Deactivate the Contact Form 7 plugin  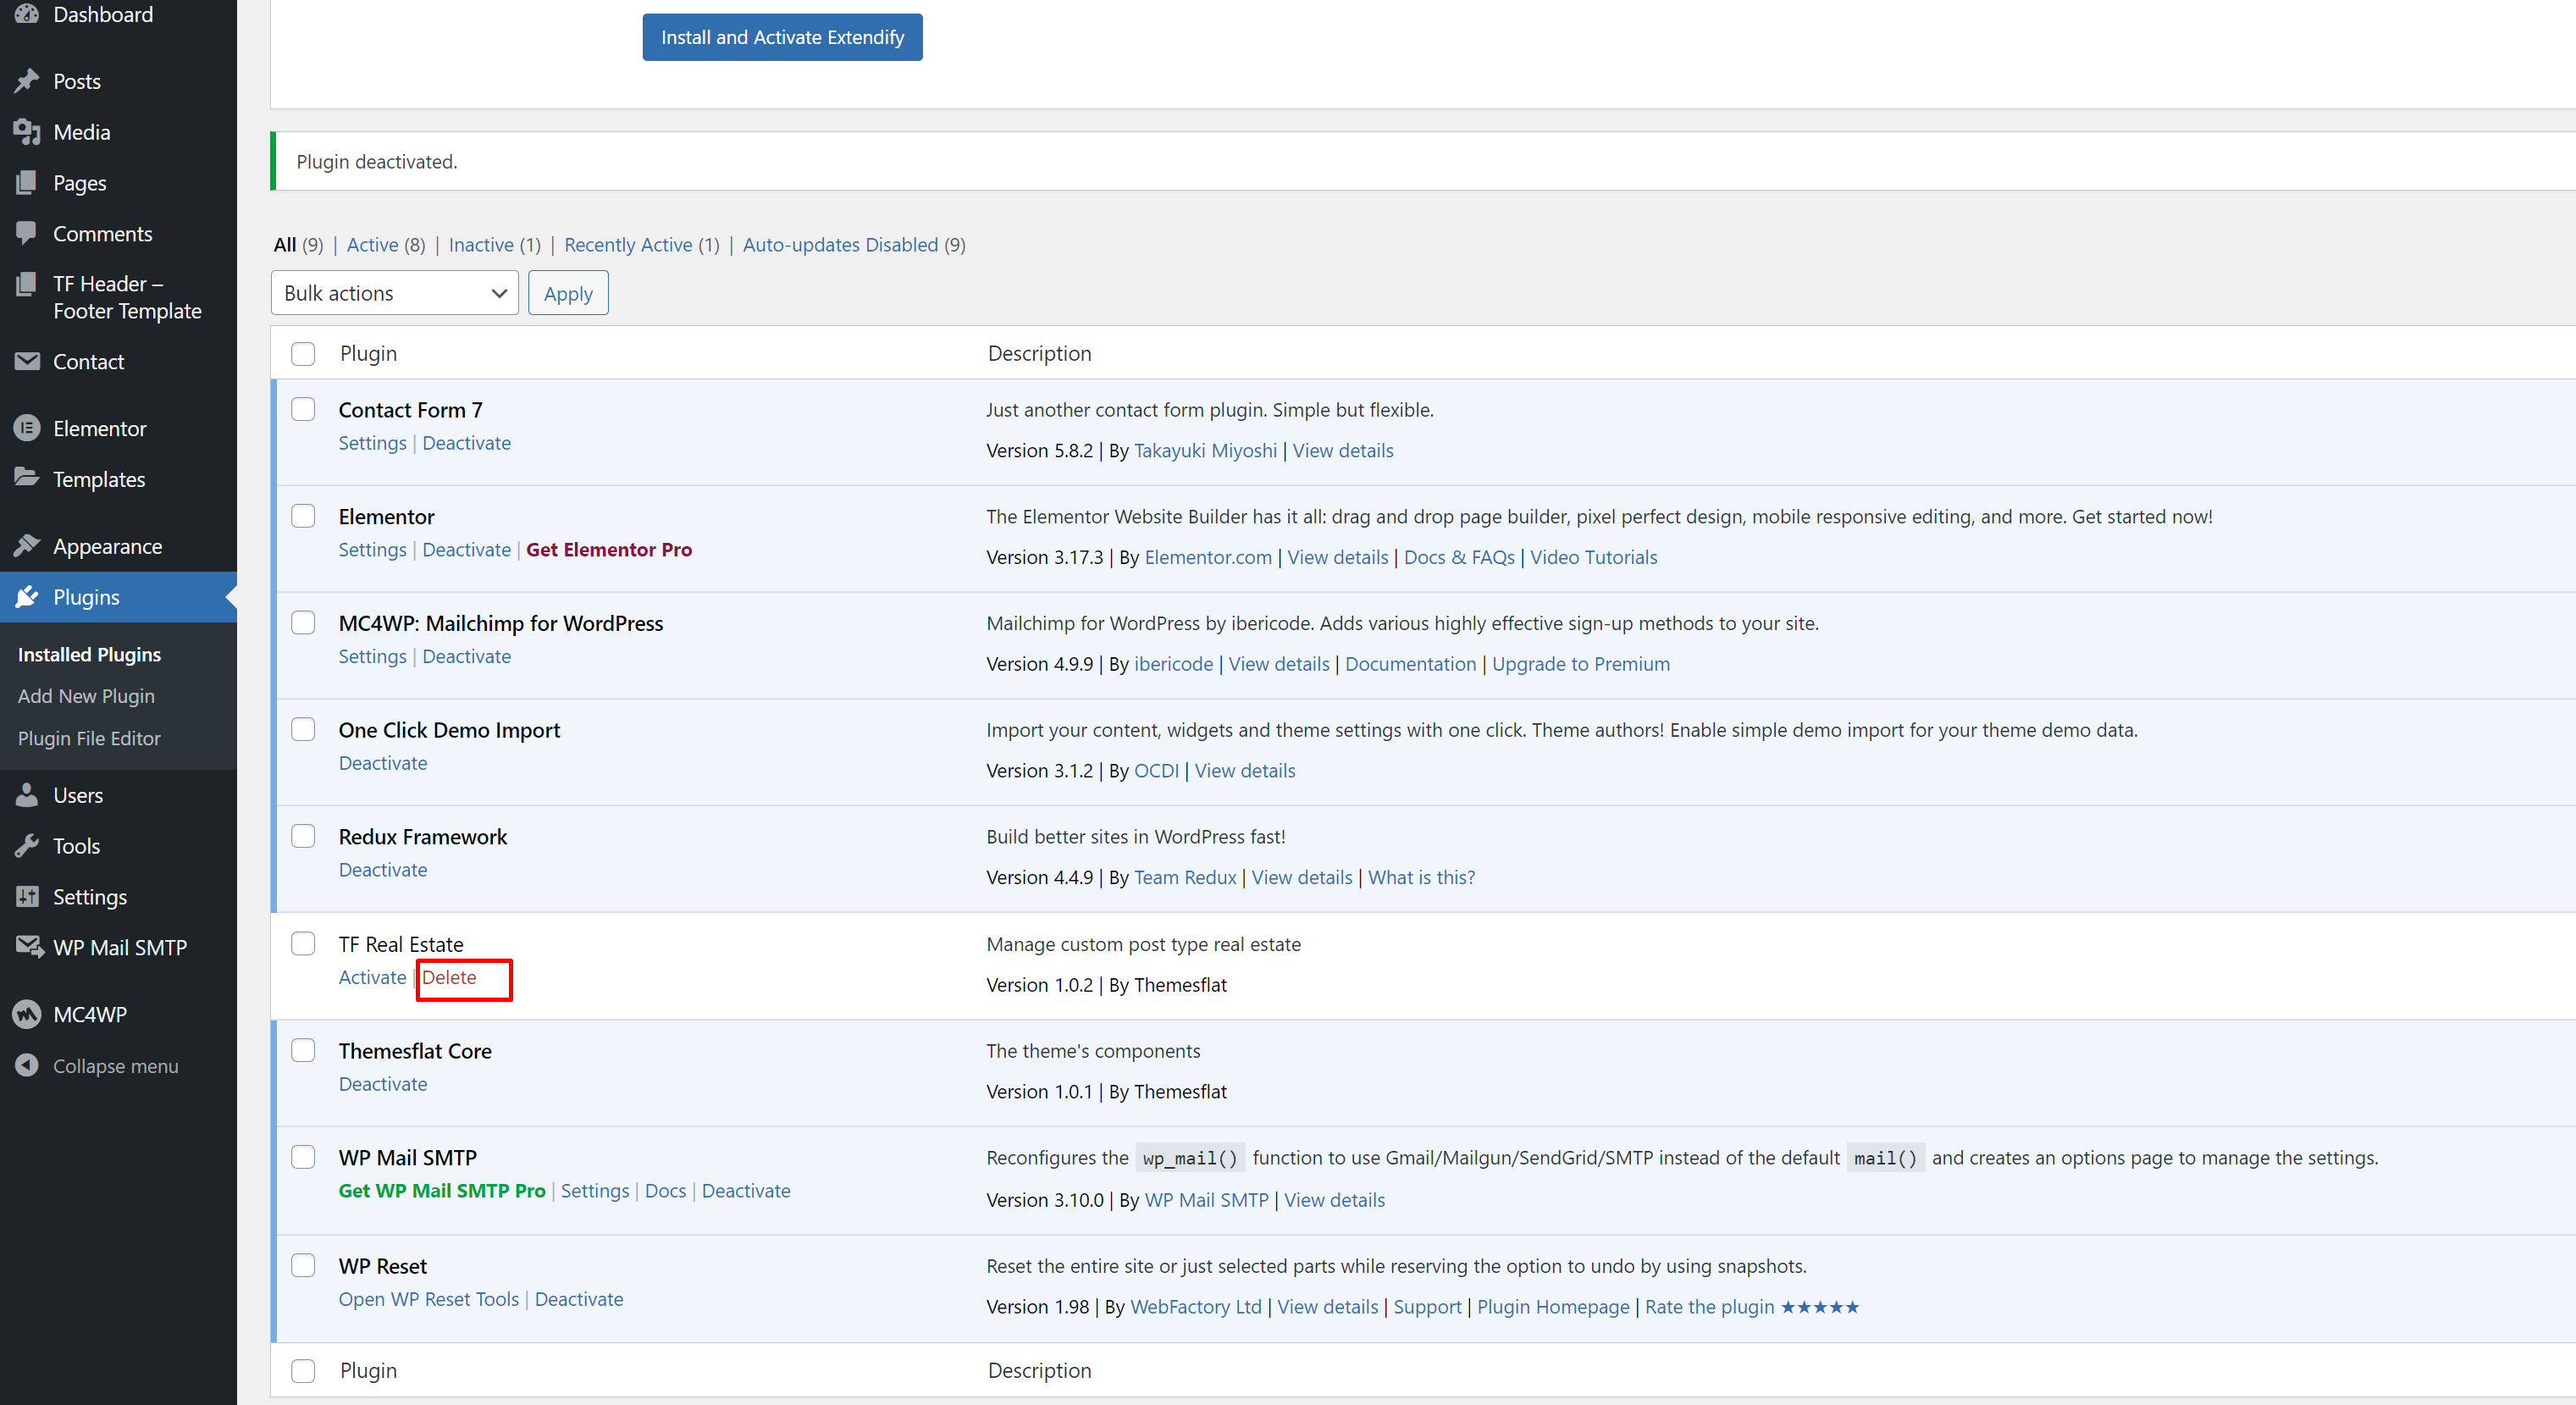(467, 443)
